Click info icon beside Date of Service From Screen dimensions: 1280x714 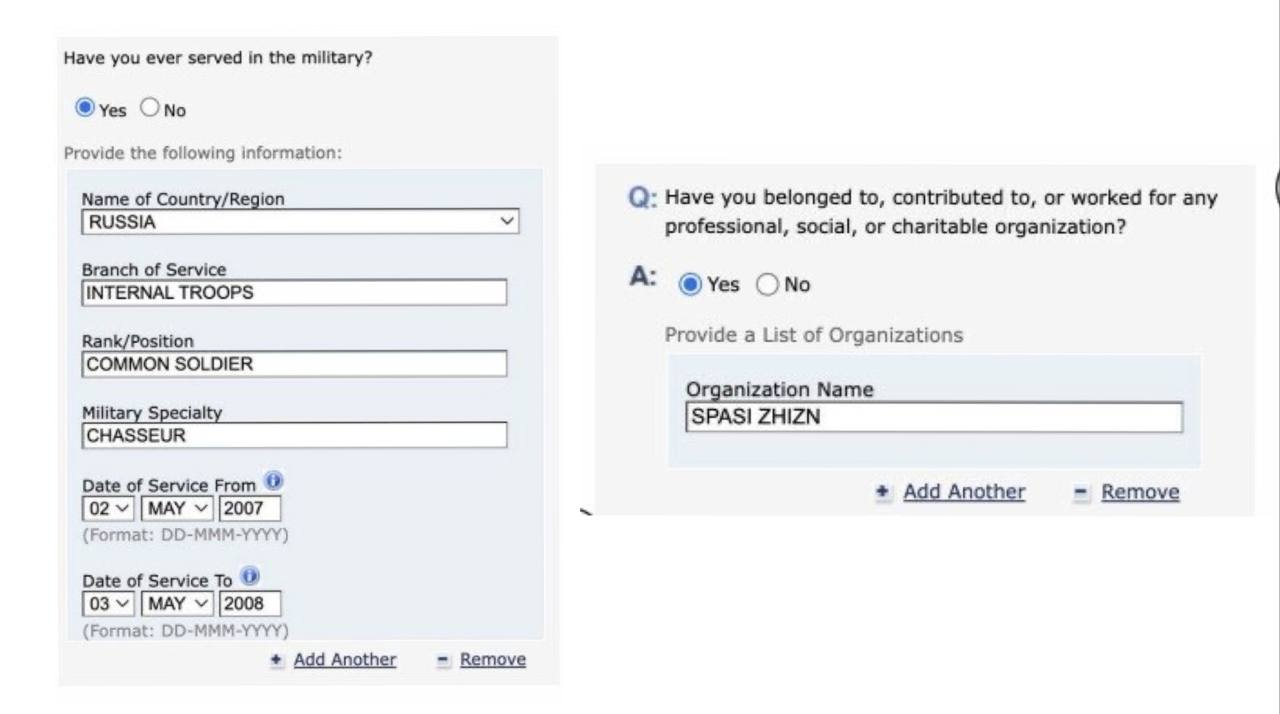pyautogui.click(x=274, y=482)
